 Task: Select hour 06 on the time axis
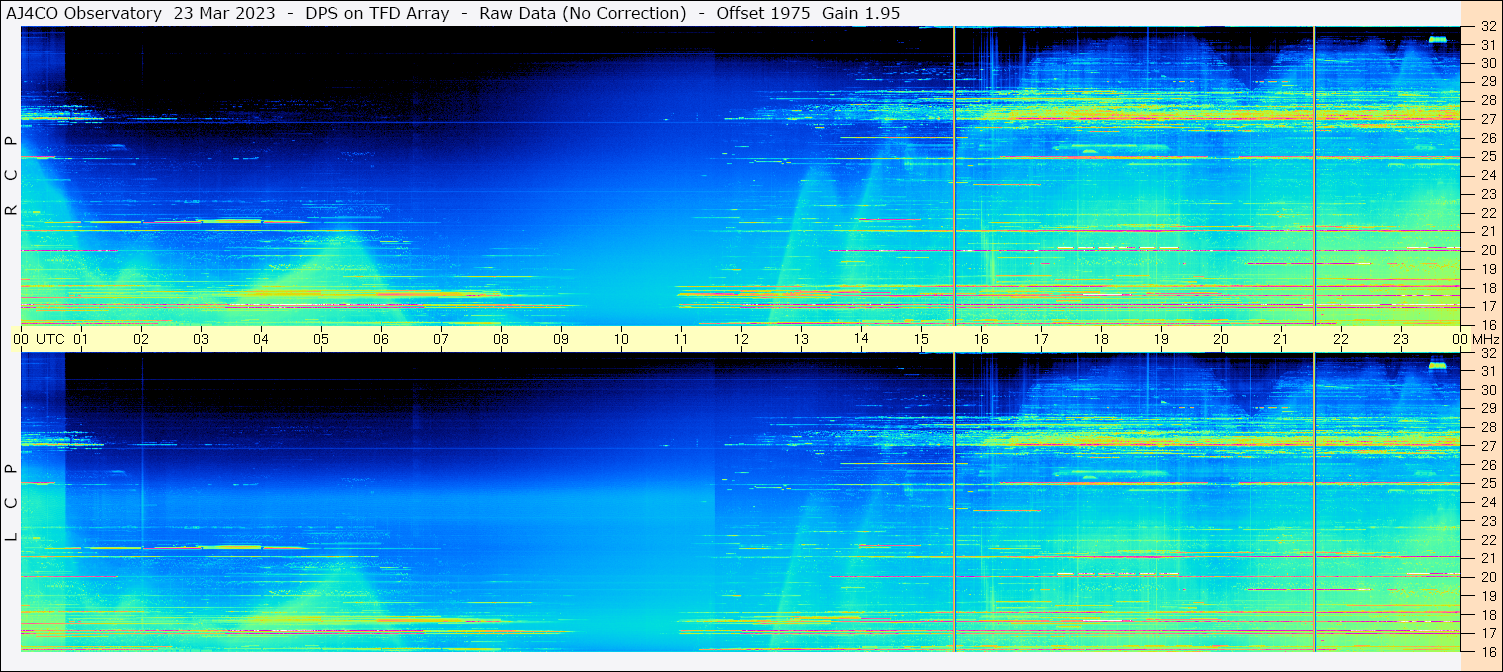[x=381, y=339]
